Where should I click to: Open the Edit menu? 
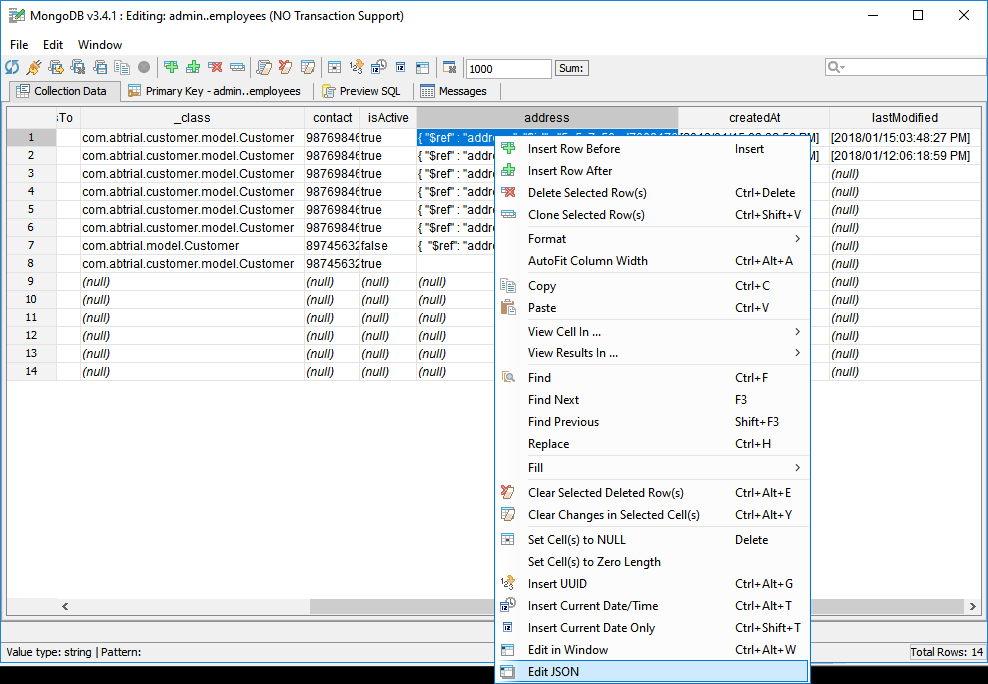(x=53, y=45)
